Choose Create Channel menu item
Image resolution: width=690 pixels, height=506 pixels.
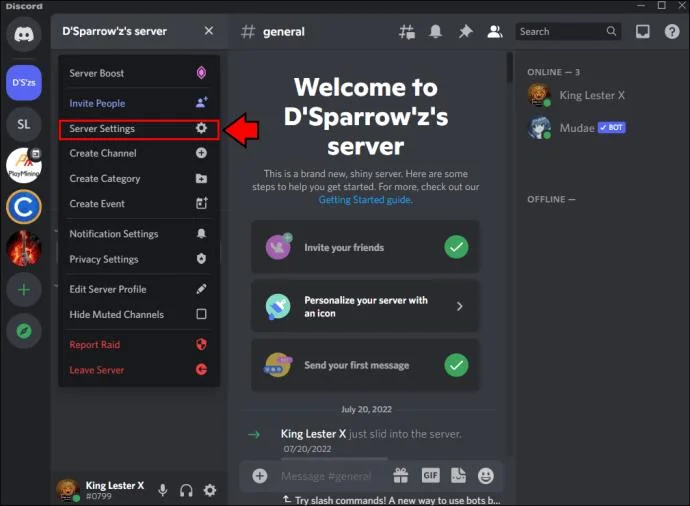pyautogui.click(x=139, y=153)
